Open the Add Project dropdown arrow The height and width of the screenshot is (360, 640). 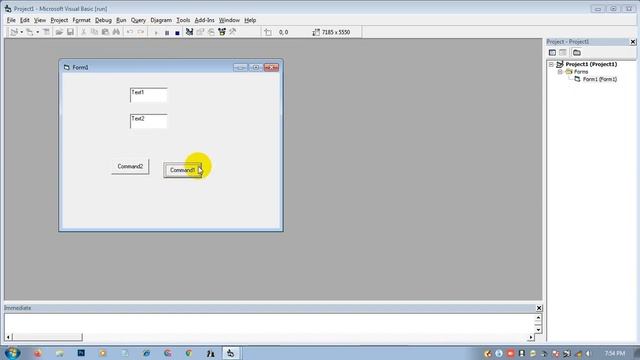[21, 32]
